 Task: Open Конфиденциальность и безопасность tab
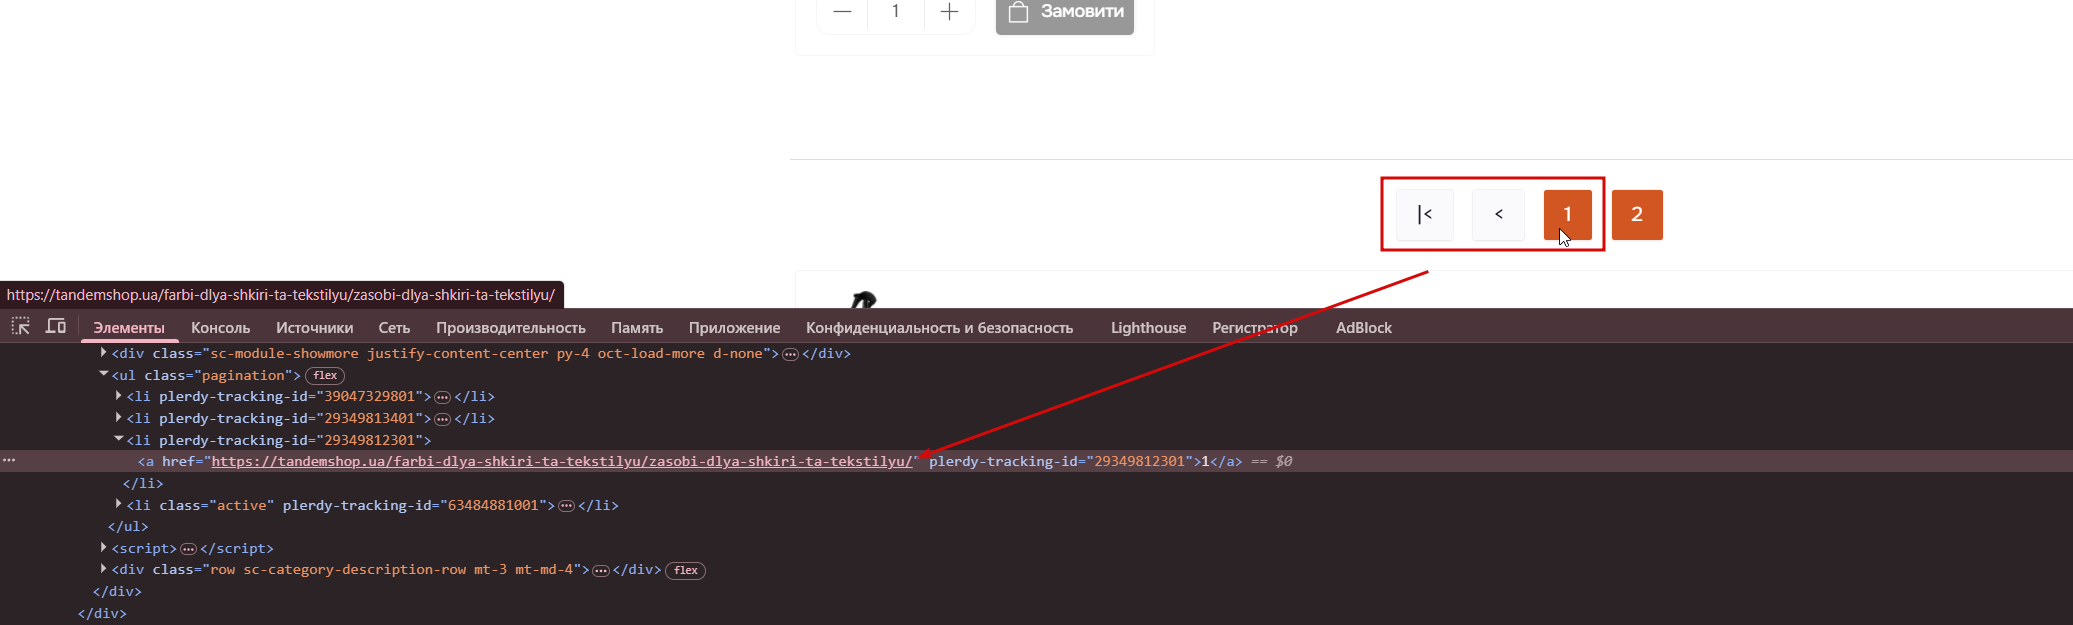940,328
